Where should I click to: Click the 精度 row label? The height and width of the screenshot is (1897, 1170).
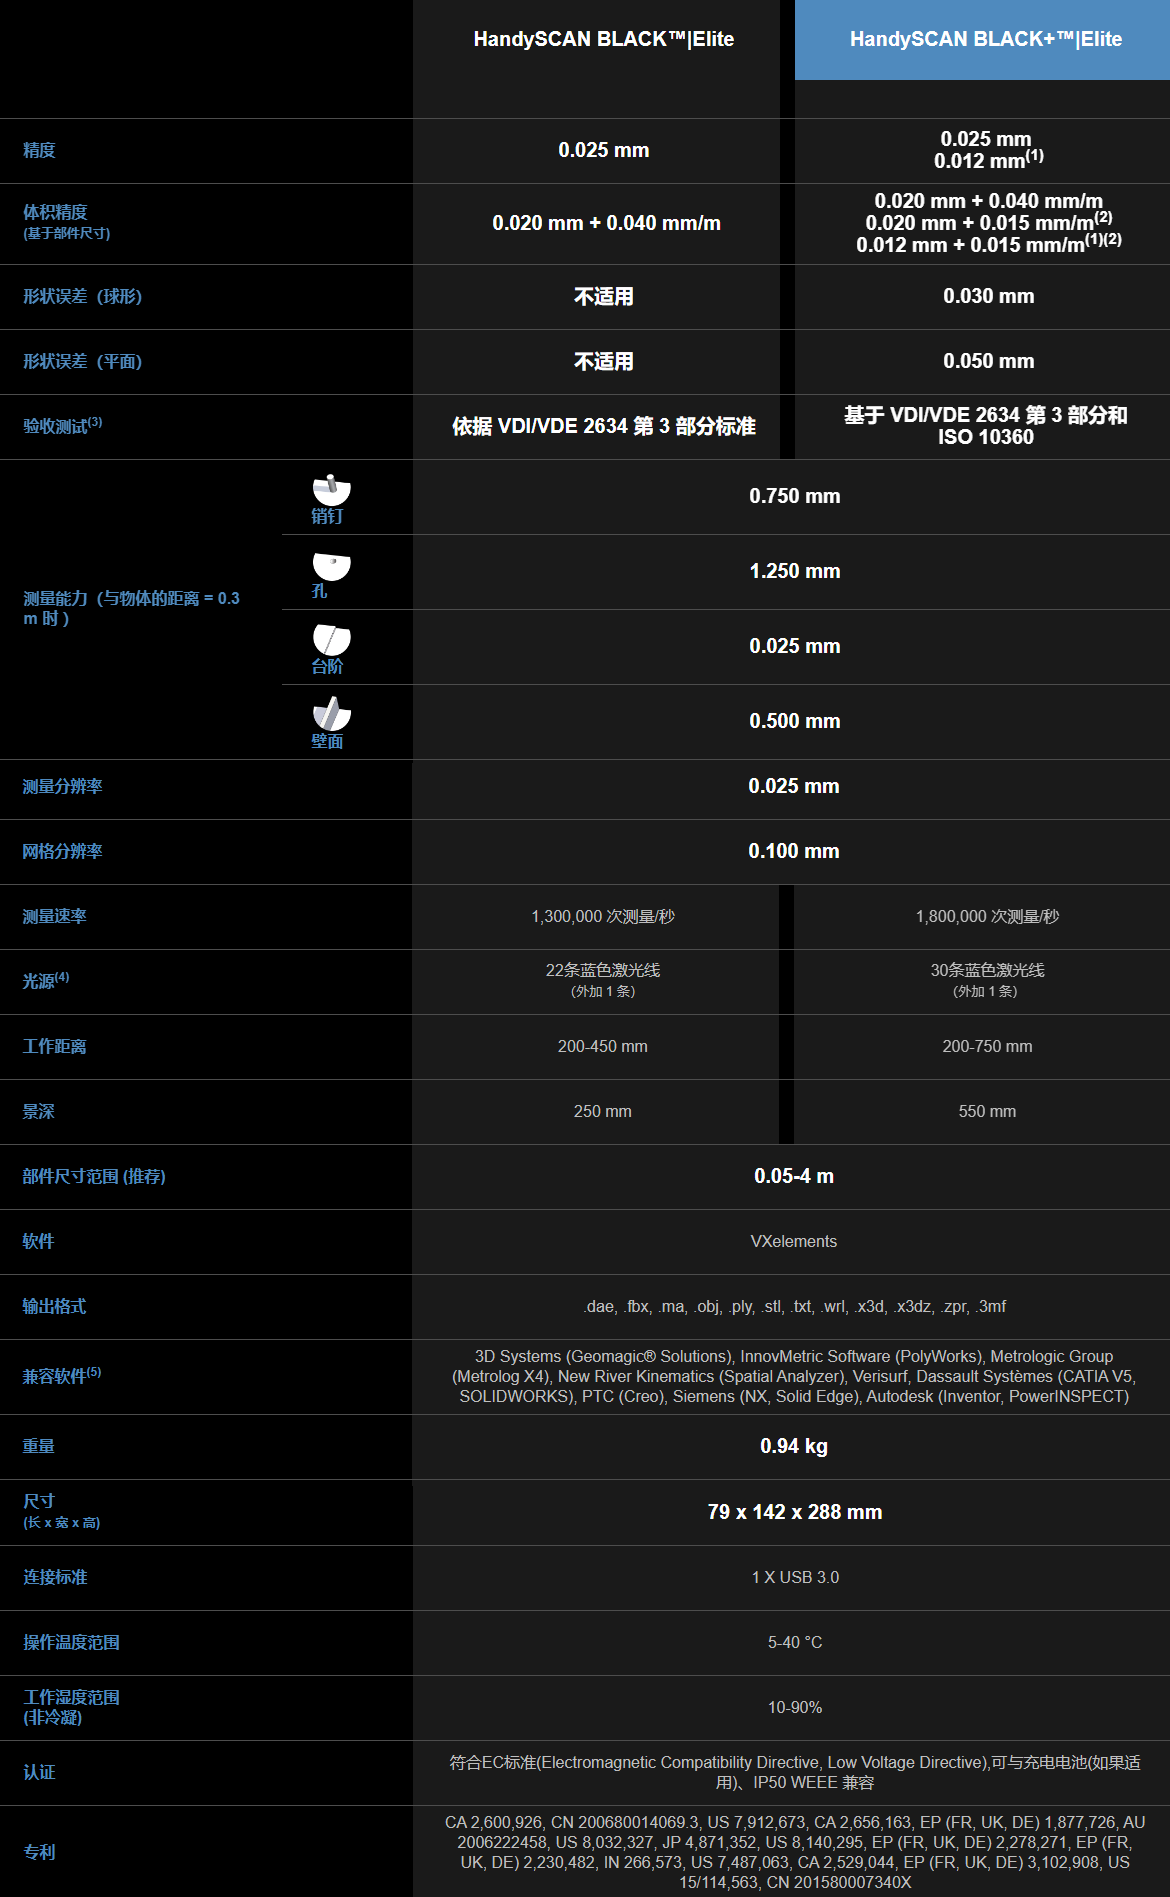pos(39,150)
